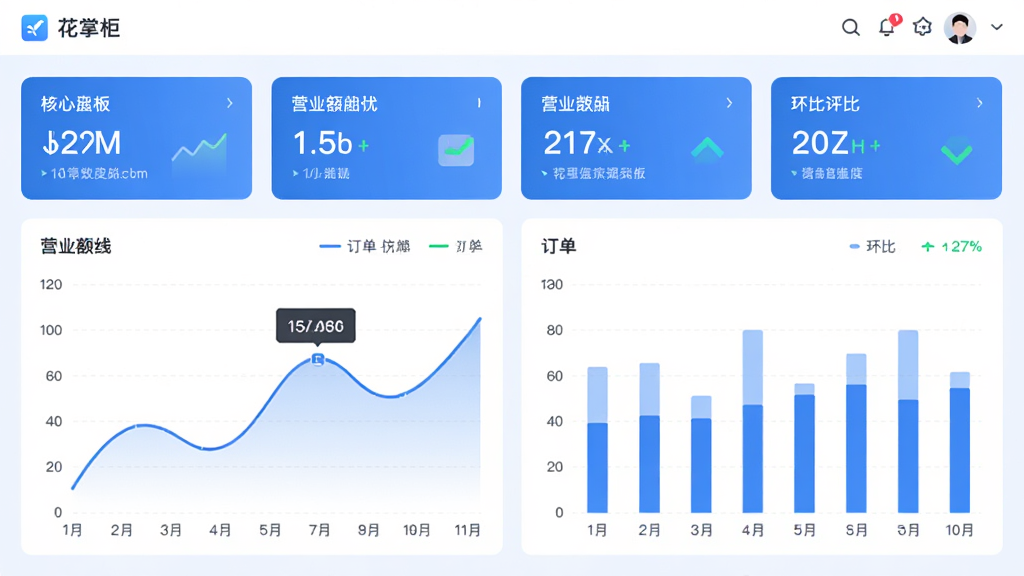The height and width of the screenshot is (576, 1024).
Task: Click the dark lower segment of 1月 bar
Action: pos(598,468)
